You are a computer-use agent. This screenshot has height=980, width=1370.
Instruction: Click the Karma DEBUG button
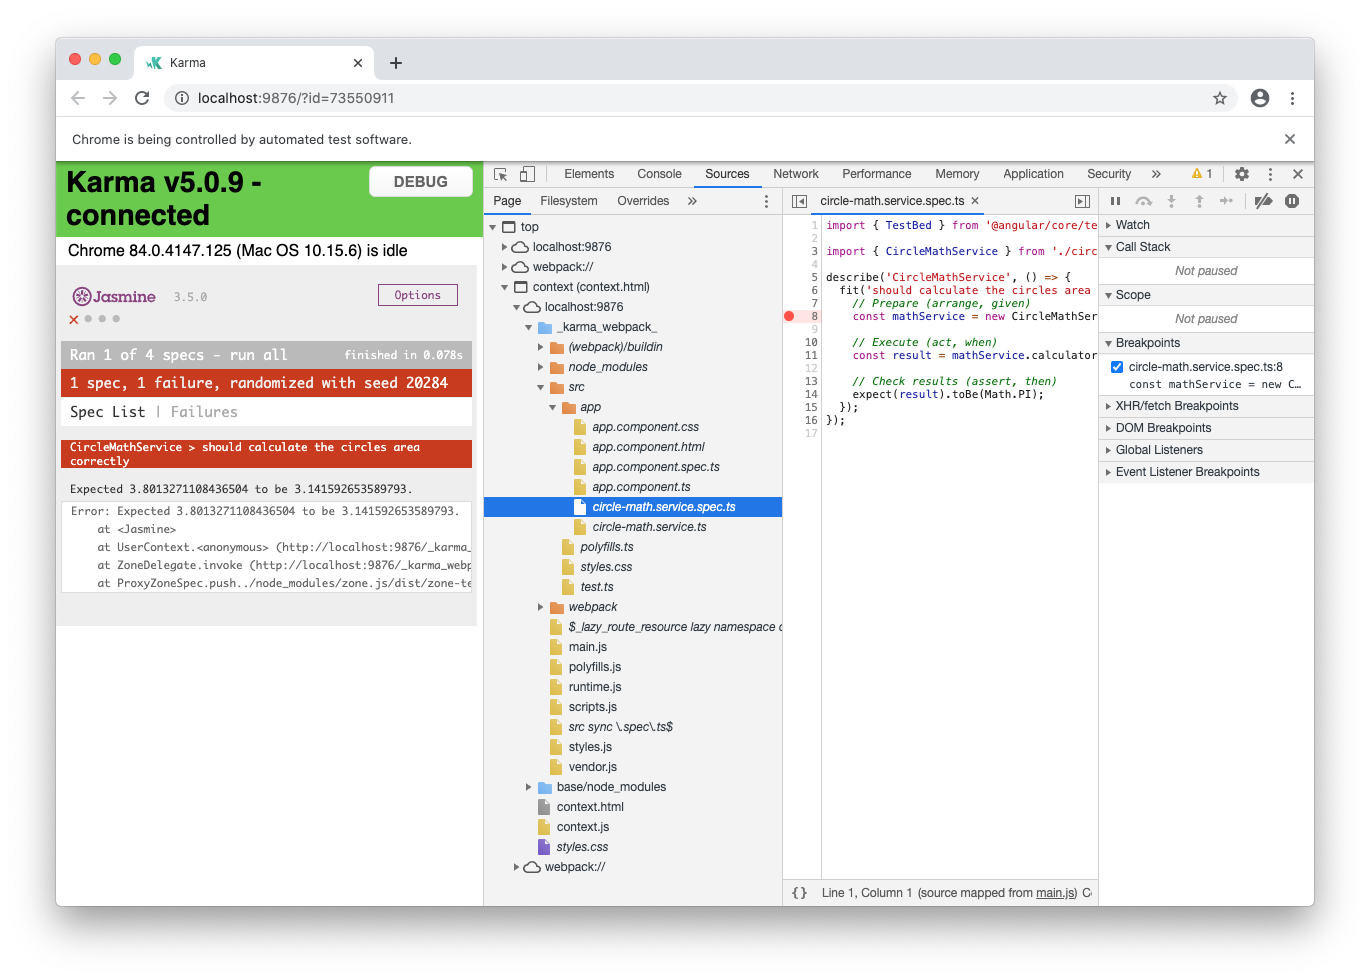(x=421, y=182)
